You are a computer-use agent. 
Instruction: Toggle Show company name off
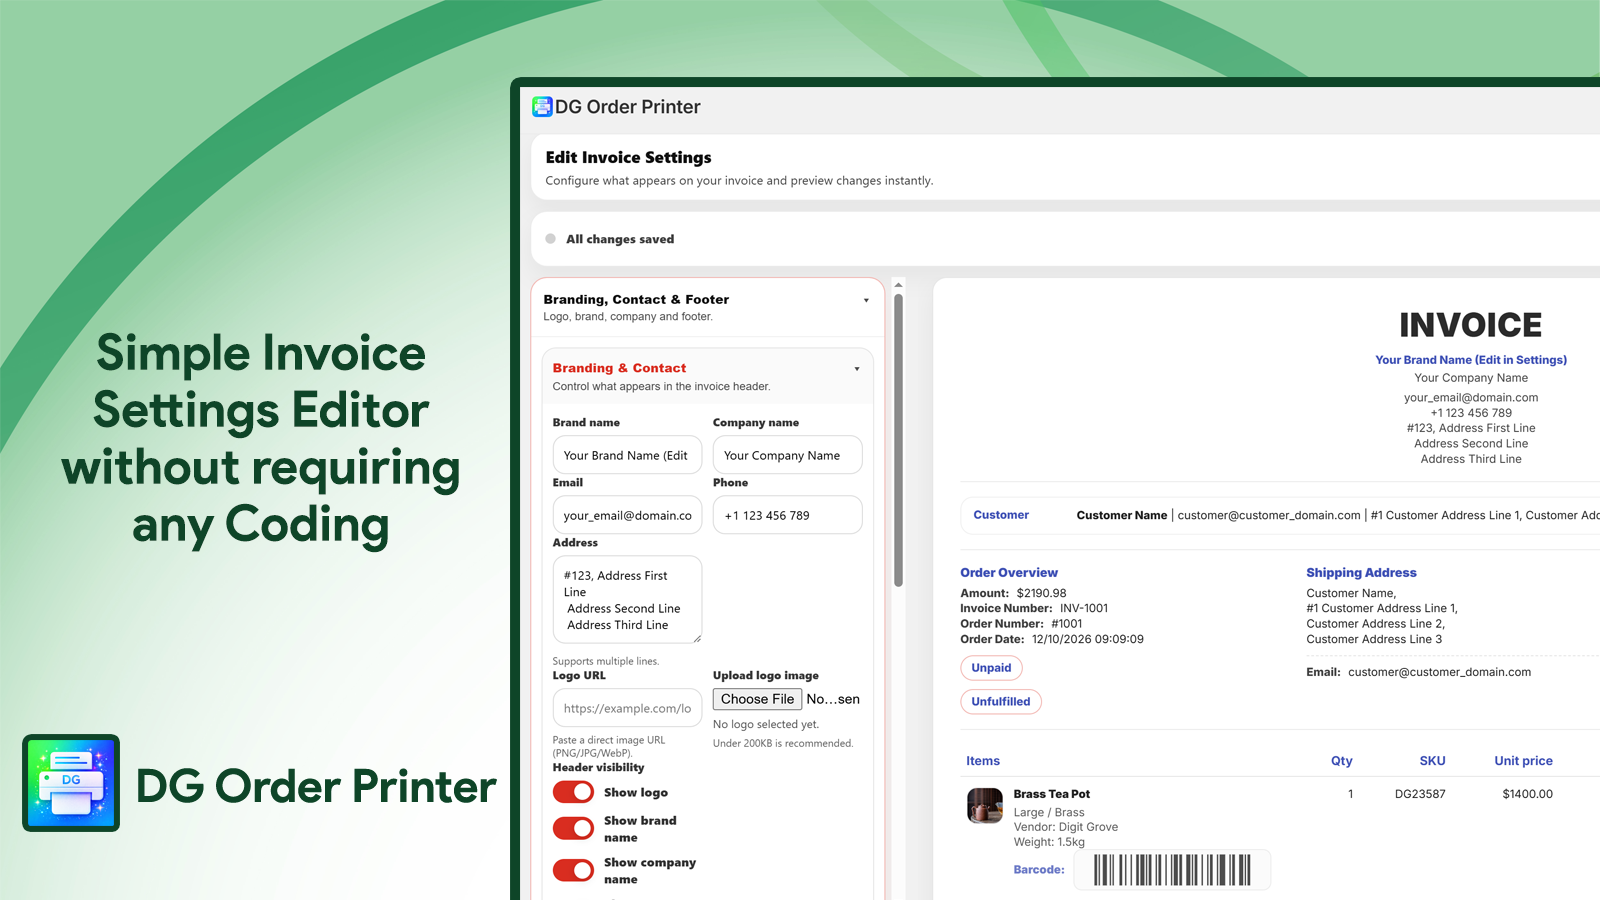click(572, 870)
